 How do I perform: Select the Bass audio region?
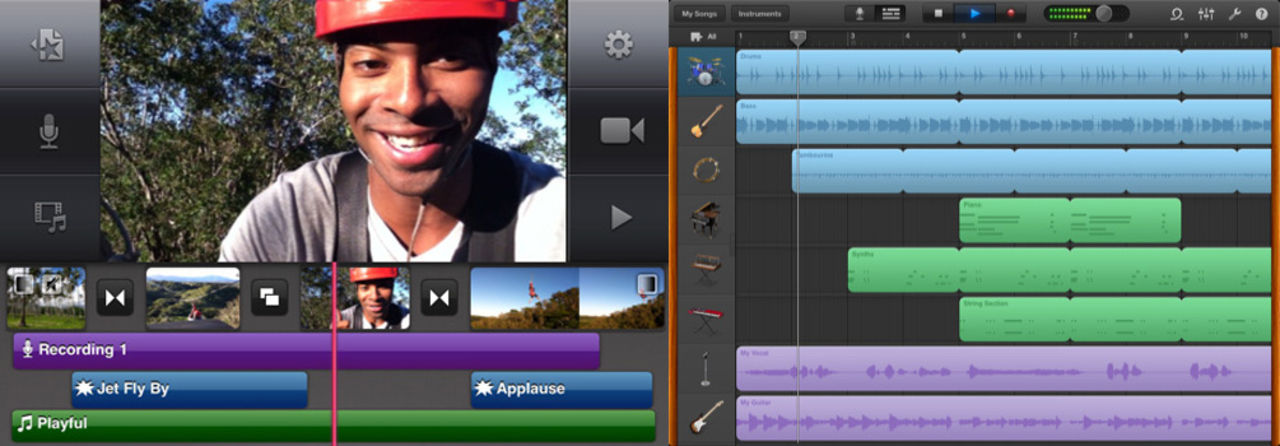coord(1004,121)
